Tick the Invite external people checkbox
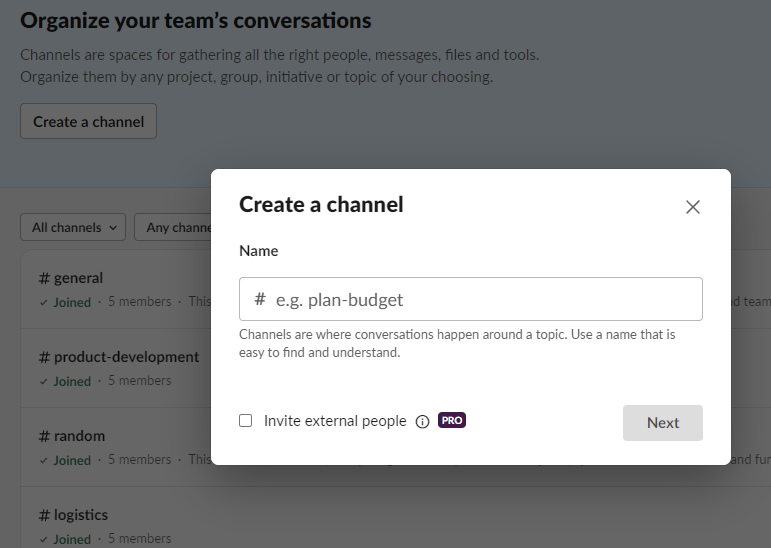The height and width of the screenshot is (548, 771). click(246, 421)
